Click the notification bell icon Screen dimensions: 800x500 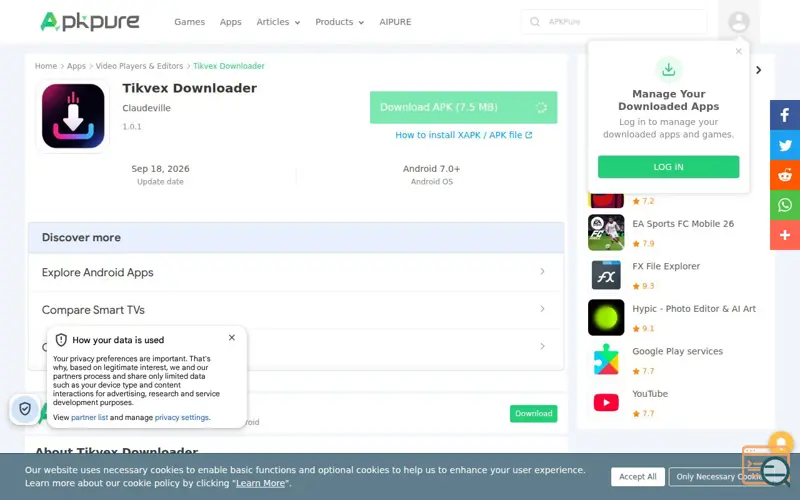tap(781, 442)
